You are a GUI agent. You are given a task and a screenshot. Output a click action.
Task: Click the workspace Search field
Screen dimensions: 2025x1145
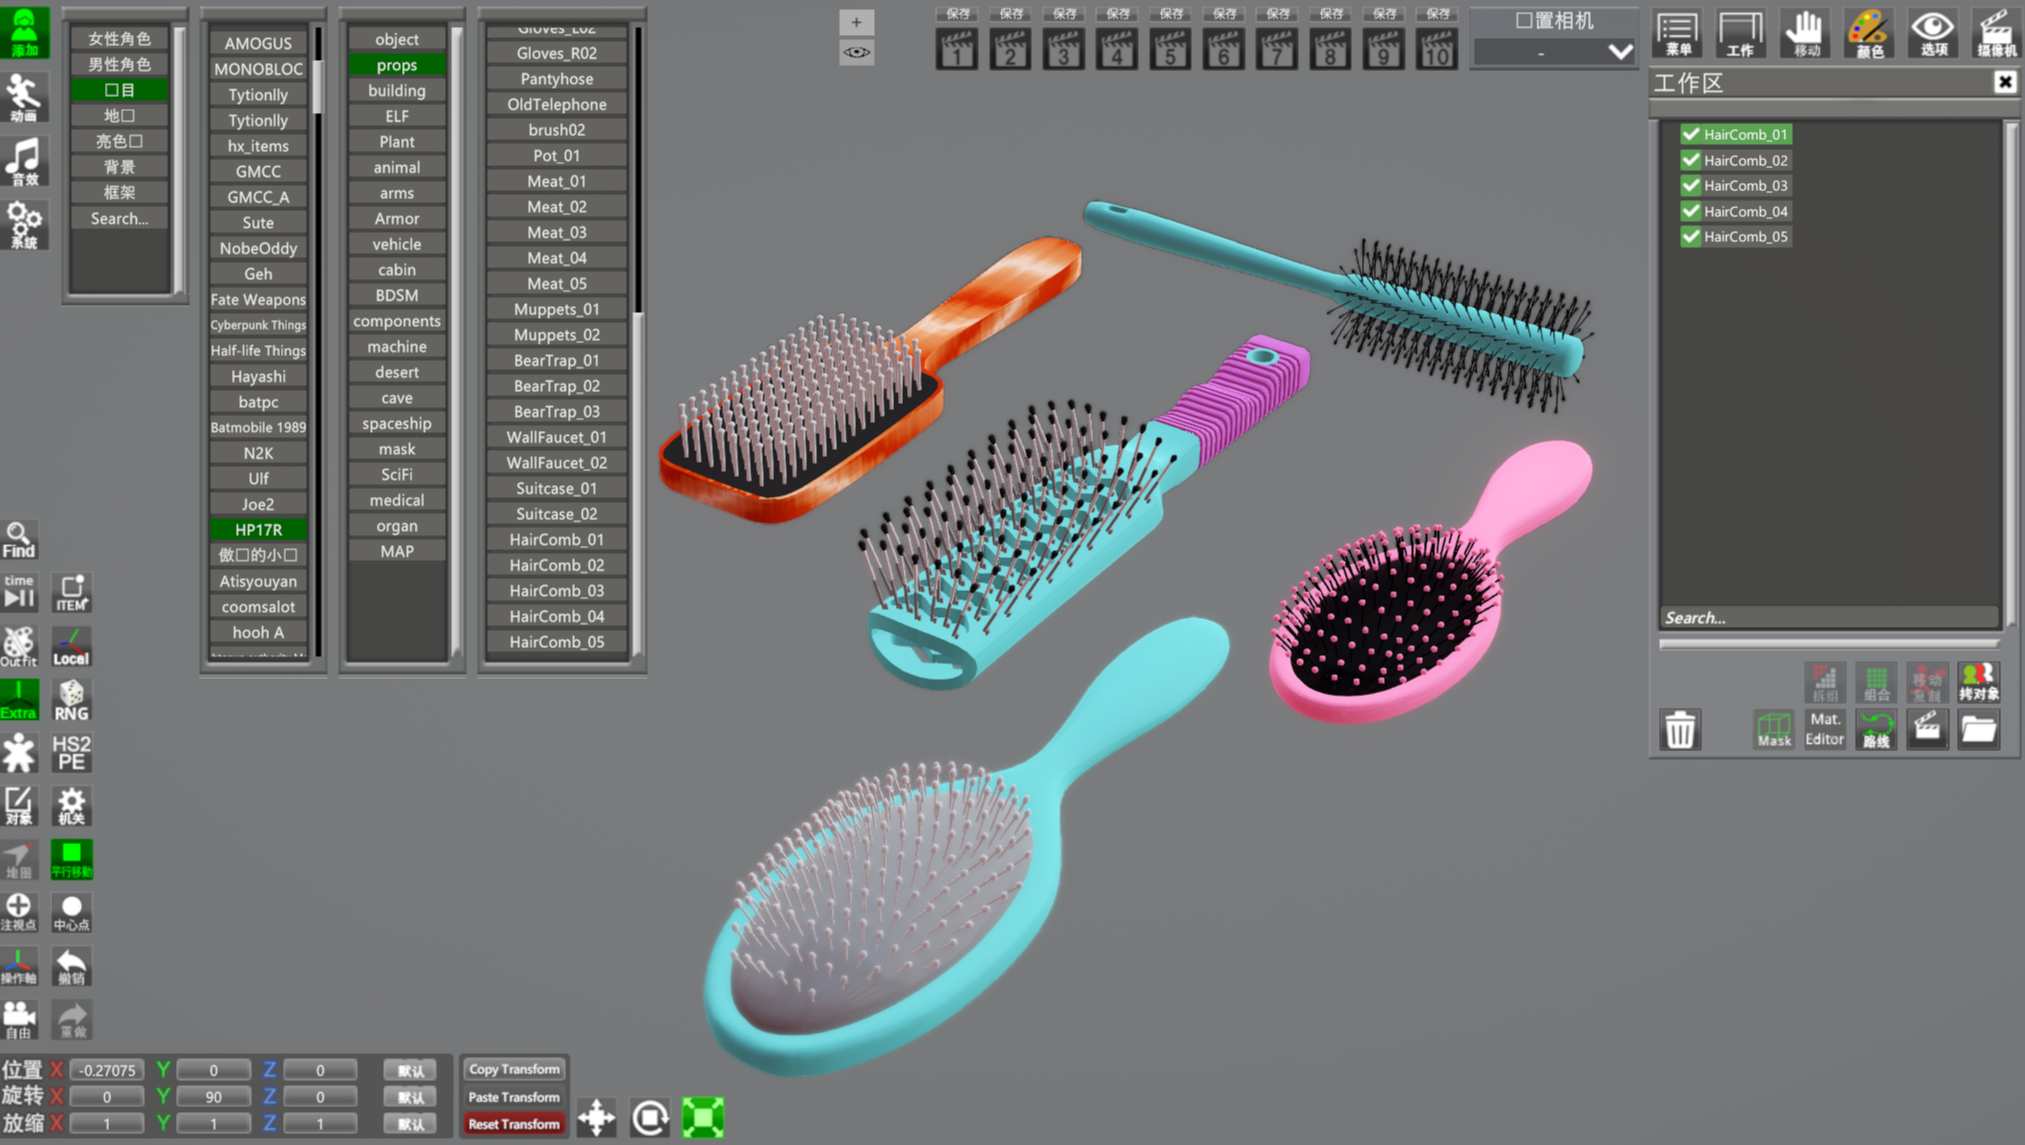pyautogui.click(x=1829, y=617)
